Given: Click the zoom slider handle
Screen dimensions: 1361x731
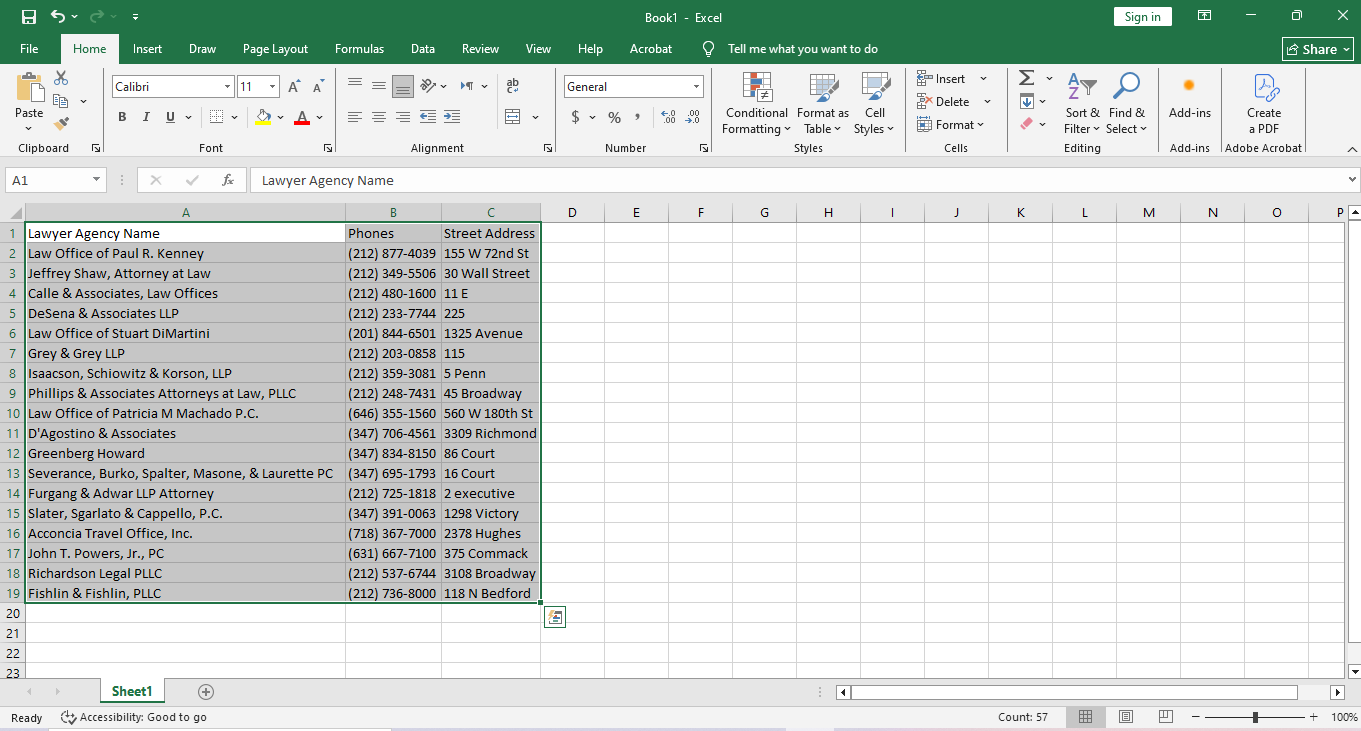Looking at the screenshot, I should 1255,717.
